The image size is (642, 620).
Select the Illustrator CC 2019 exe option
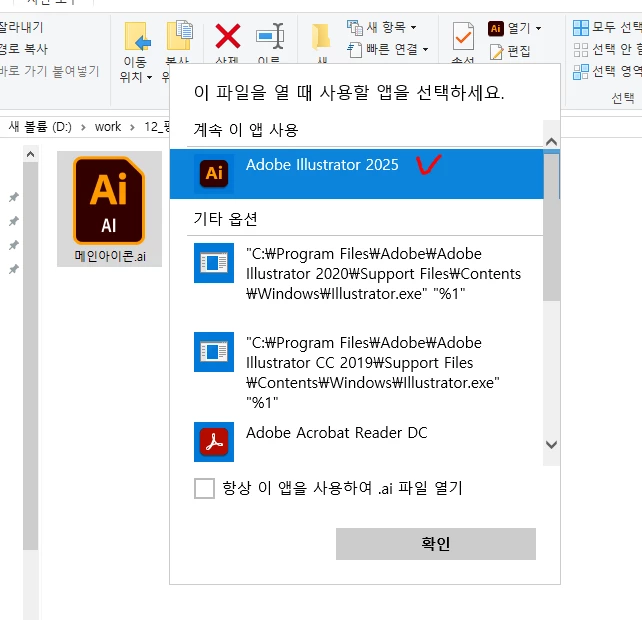tap(357, 372)
